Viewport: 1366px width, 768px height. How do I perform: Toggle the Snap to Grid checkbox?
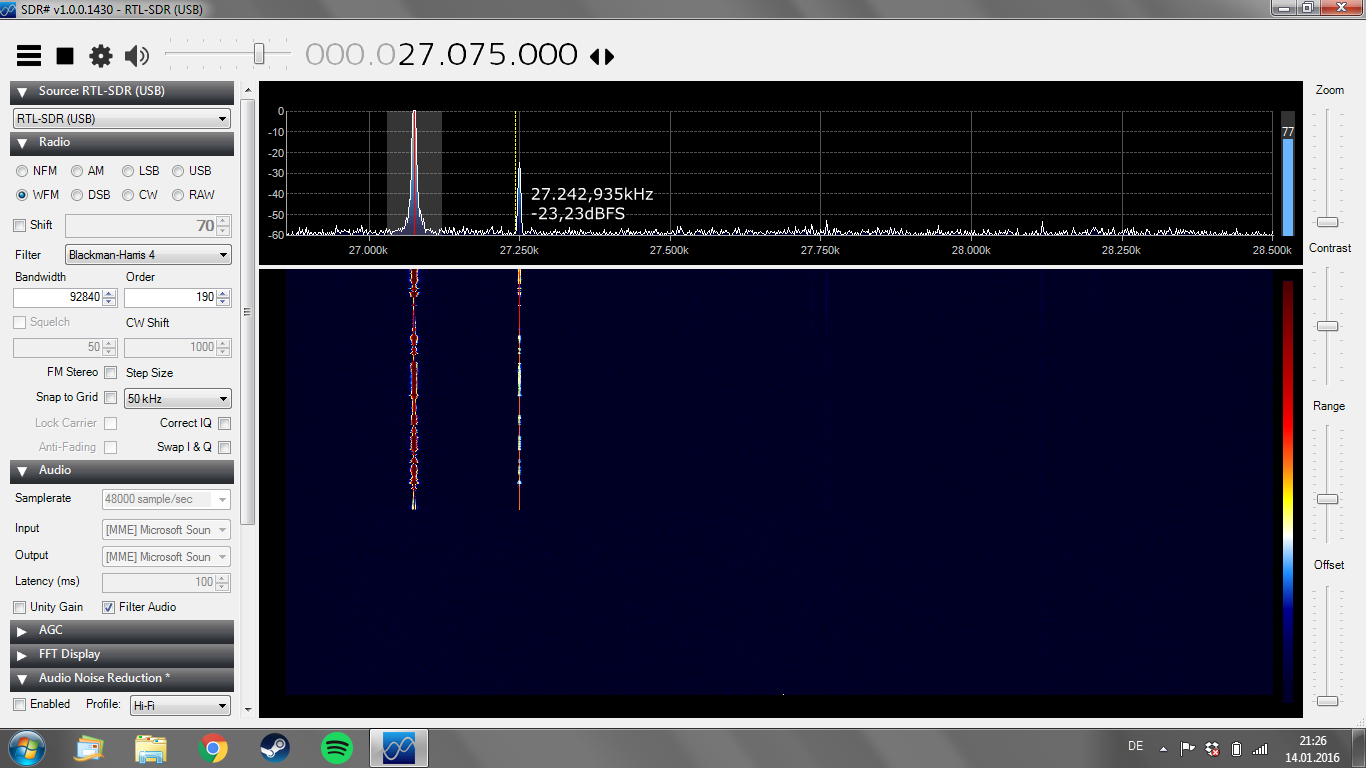[x=111, y=397]
